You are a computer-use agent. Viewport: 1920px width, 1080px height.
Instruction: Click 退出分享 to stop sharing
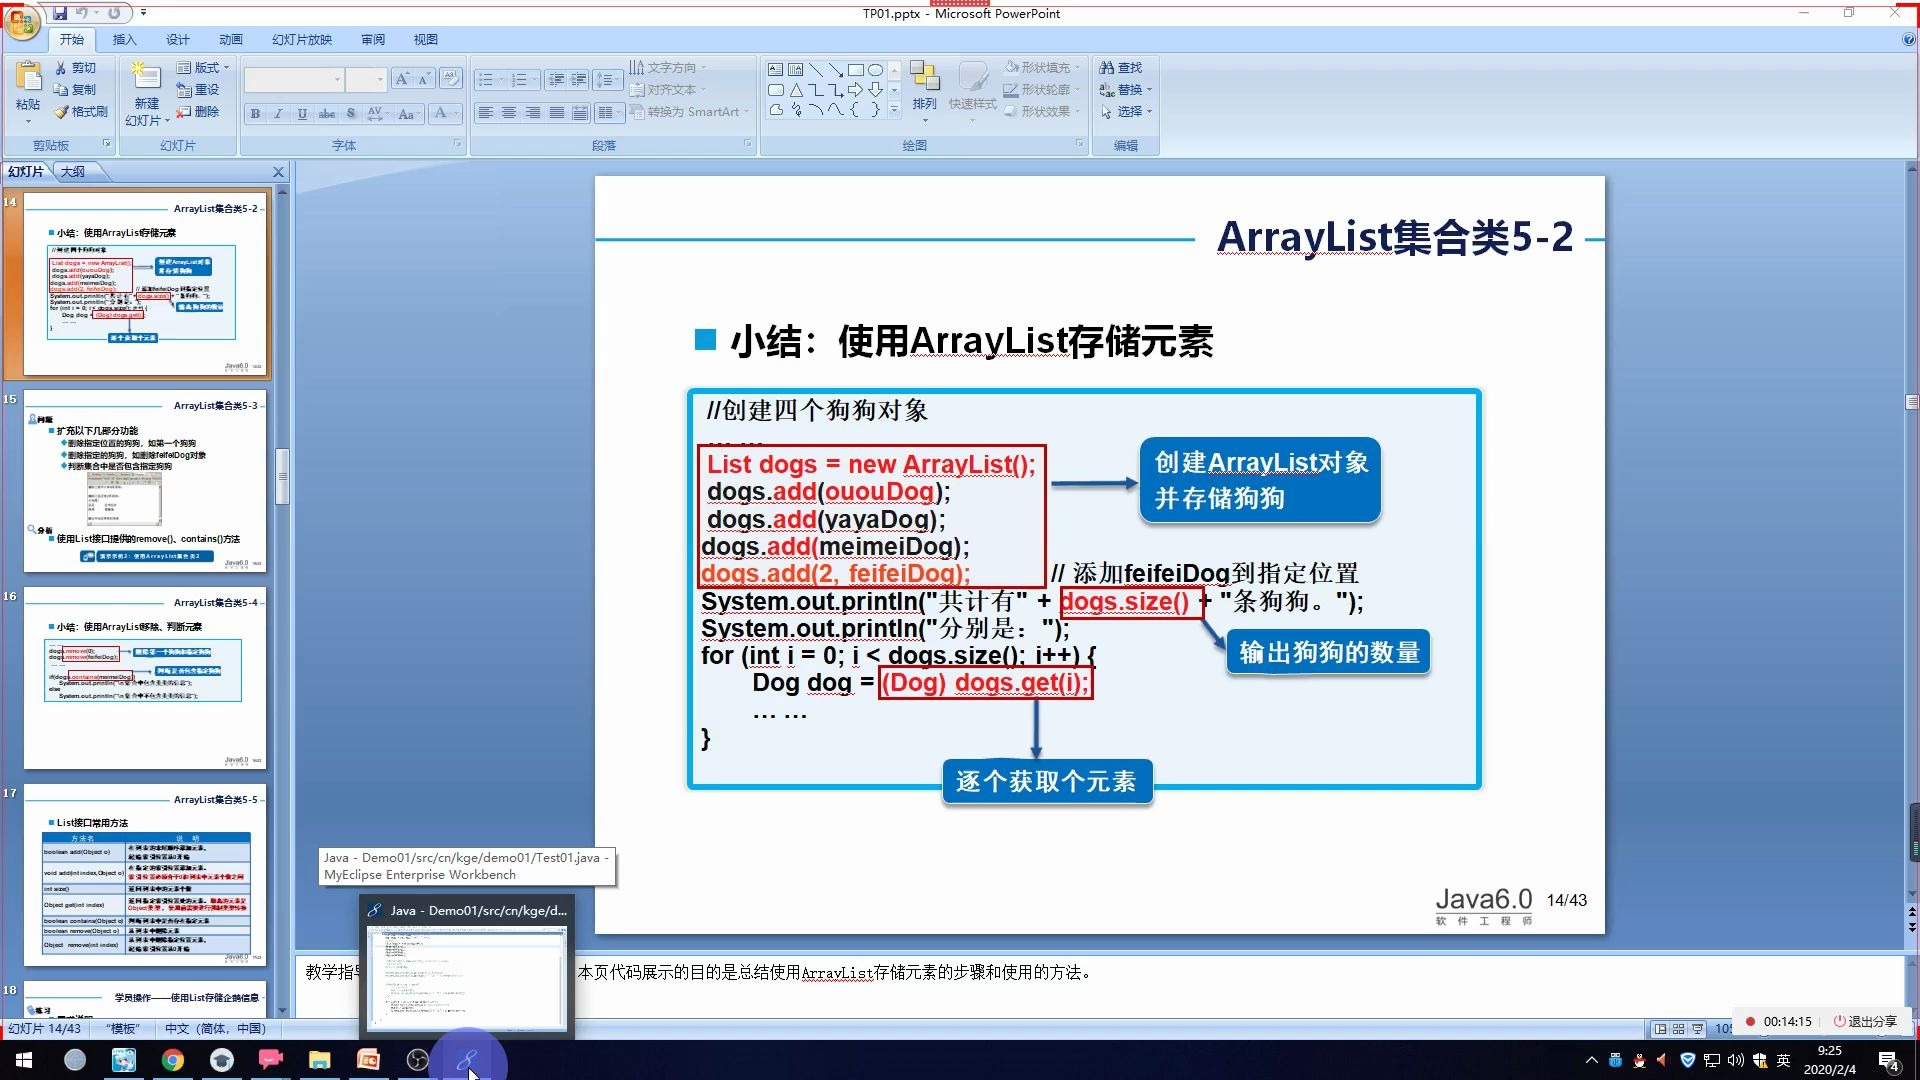point(1865,1021)
